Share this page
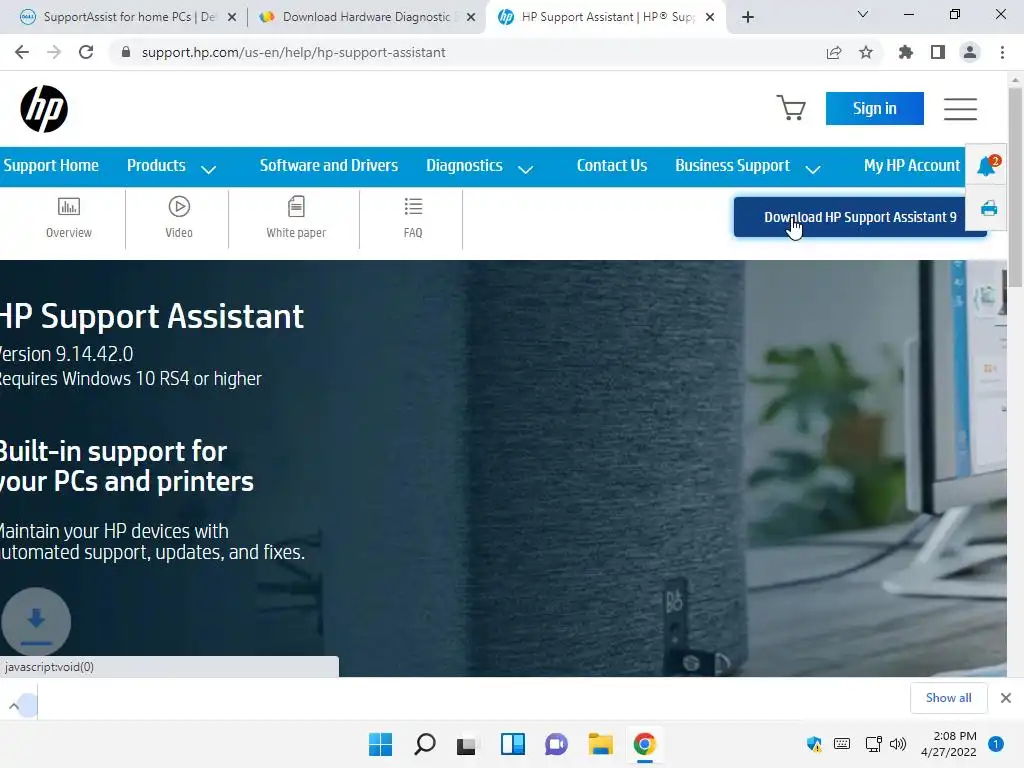The height and width of the screenshot is (768, 1024). click(x=834, y=52)
